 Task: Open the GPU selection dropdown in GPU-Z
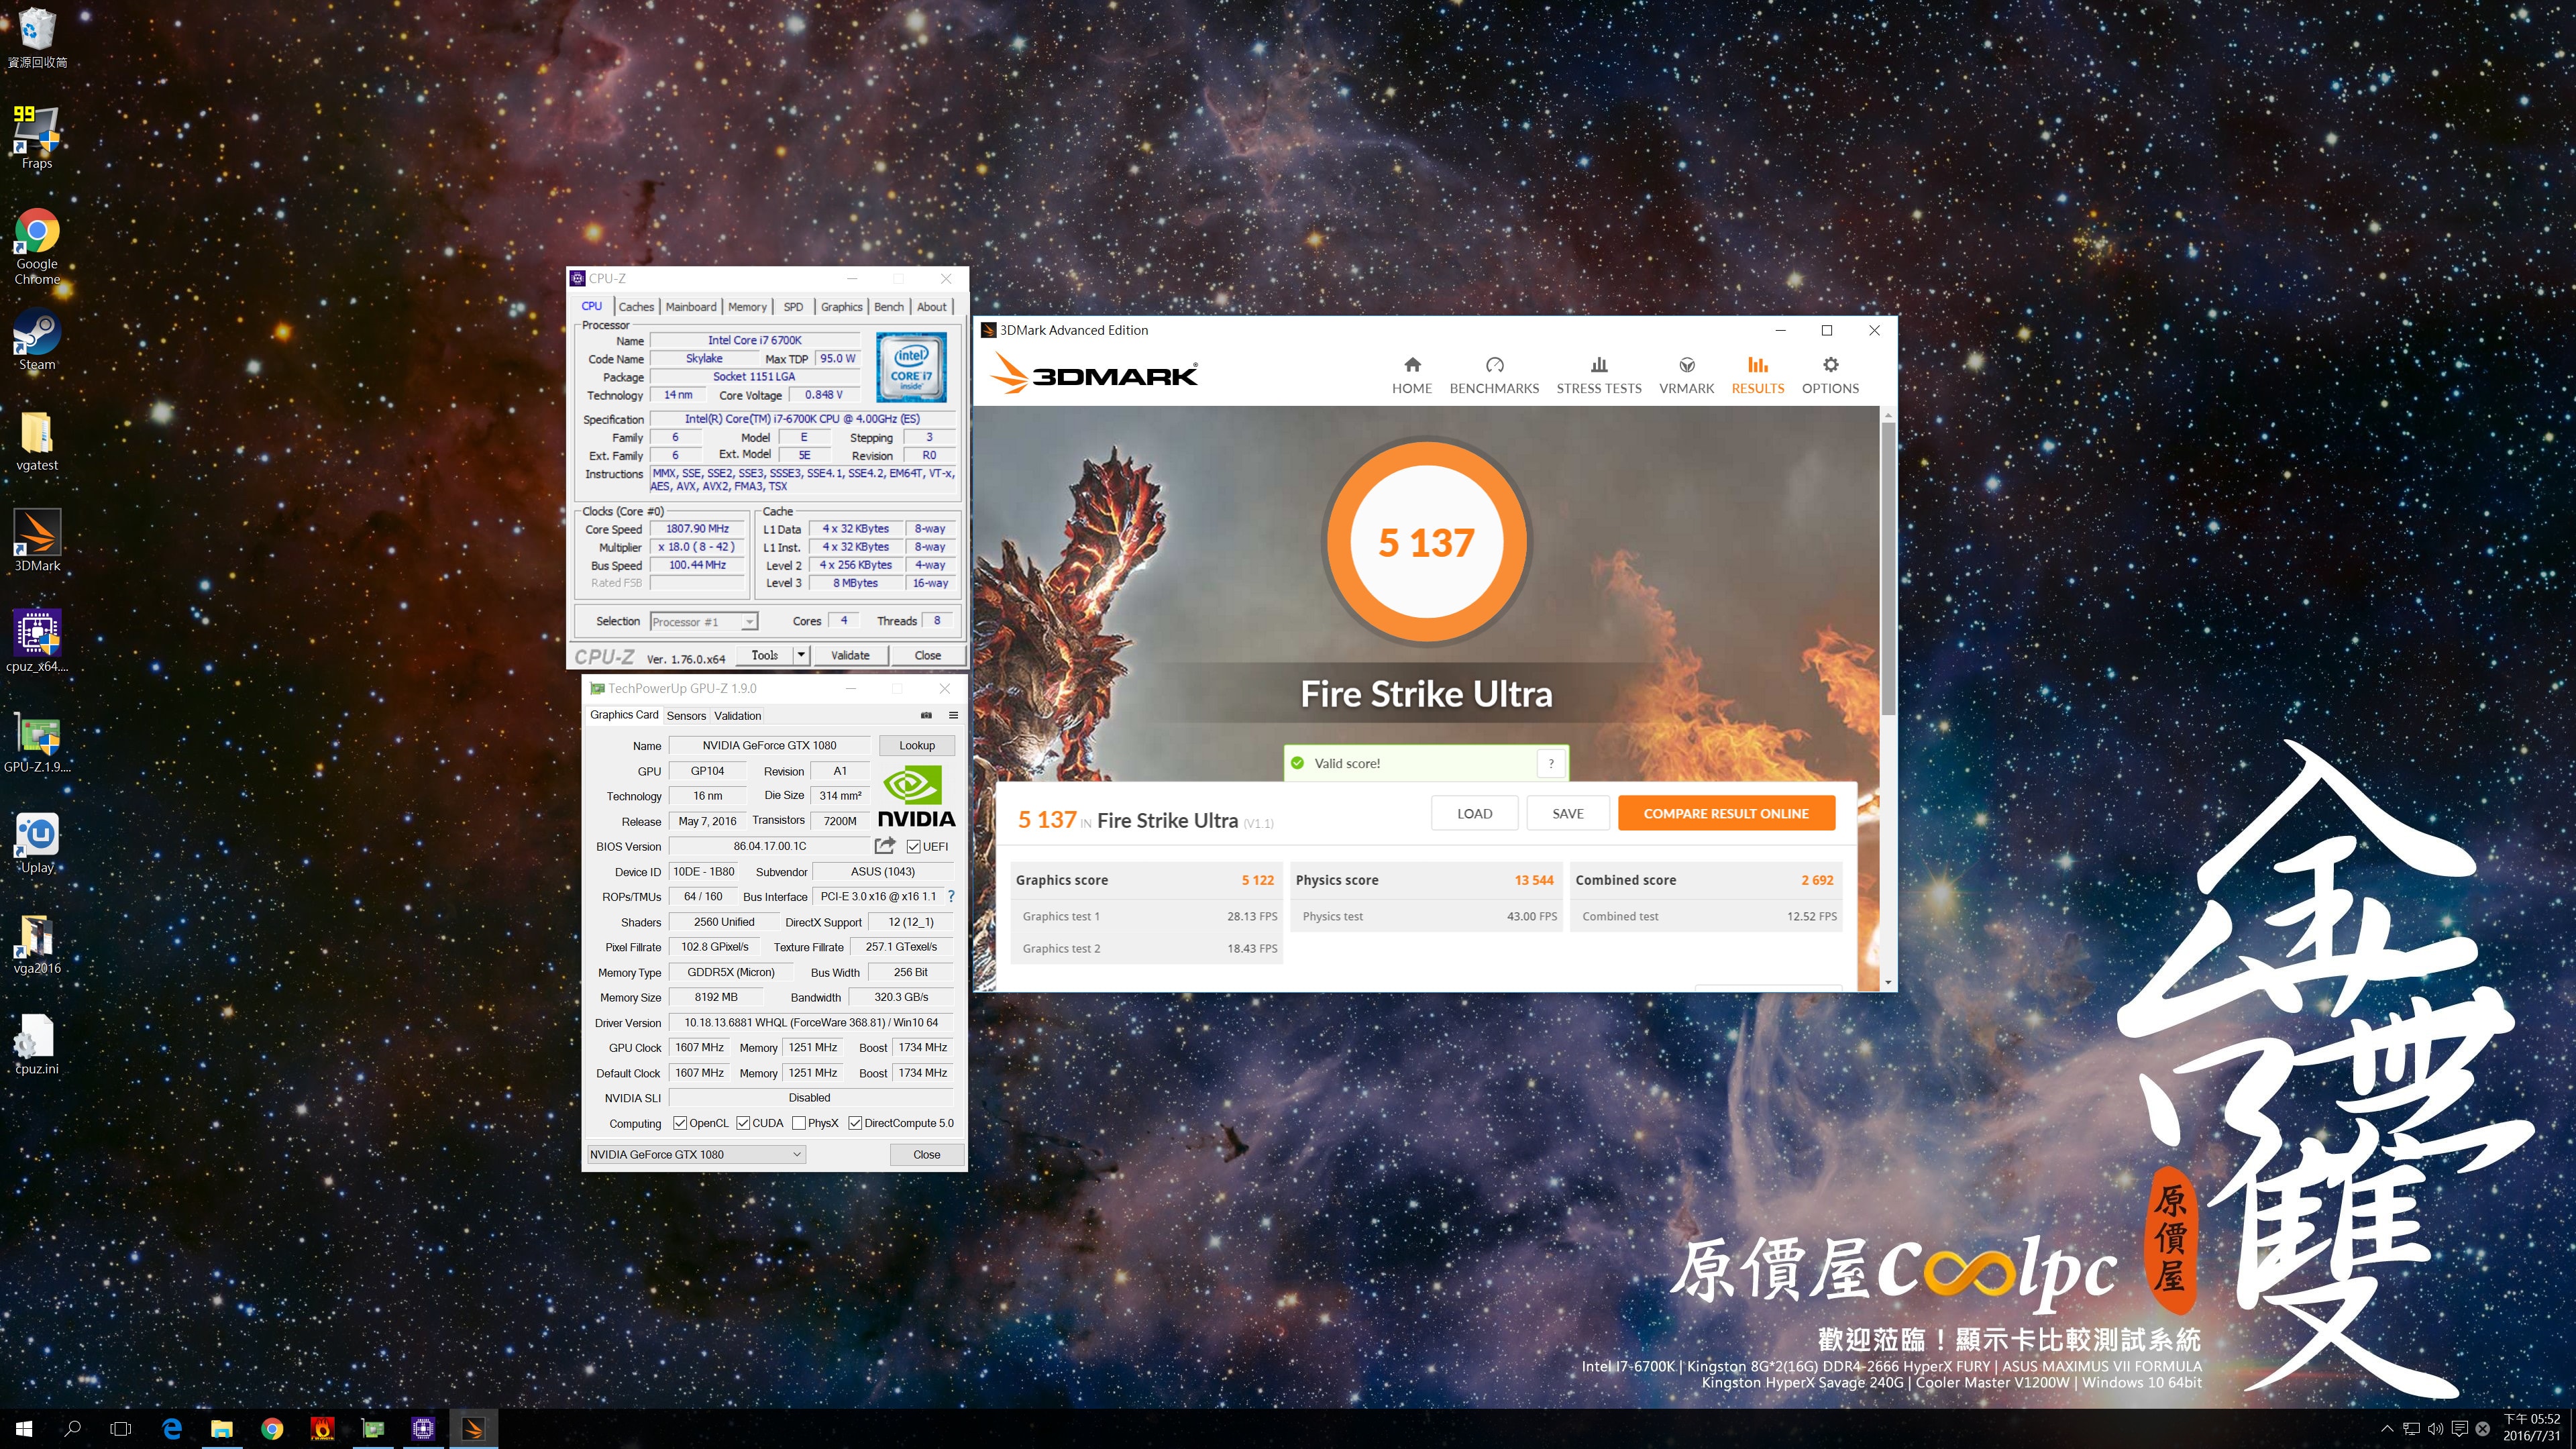pos(696,1154)
